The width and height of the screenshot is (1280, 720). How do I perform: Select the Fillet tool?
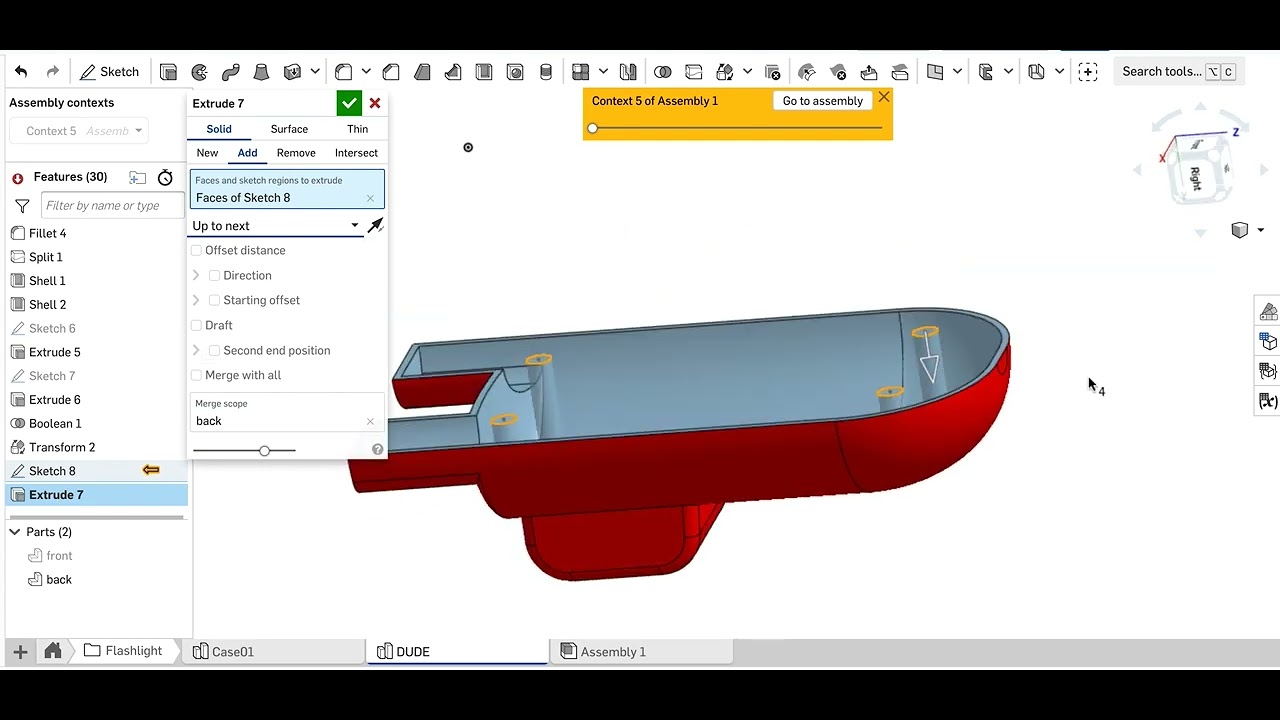[344, 72]
